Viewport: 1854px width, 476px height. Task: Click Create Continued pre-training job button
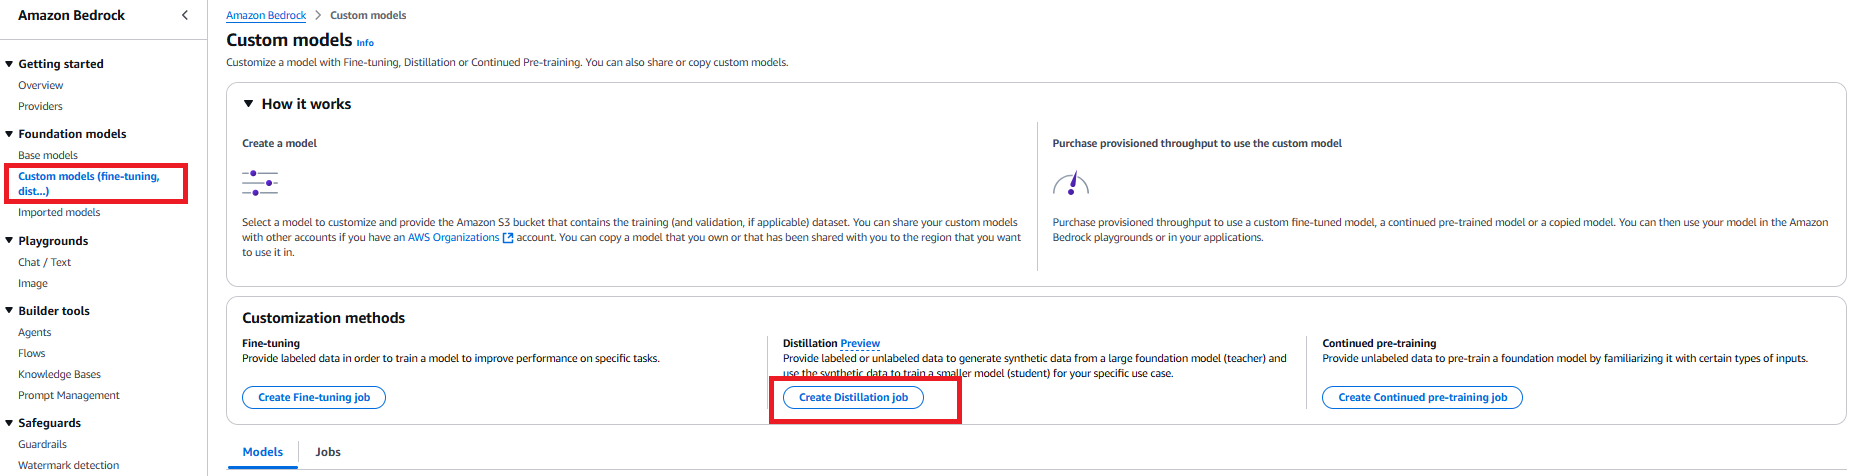pos(1422,397)
